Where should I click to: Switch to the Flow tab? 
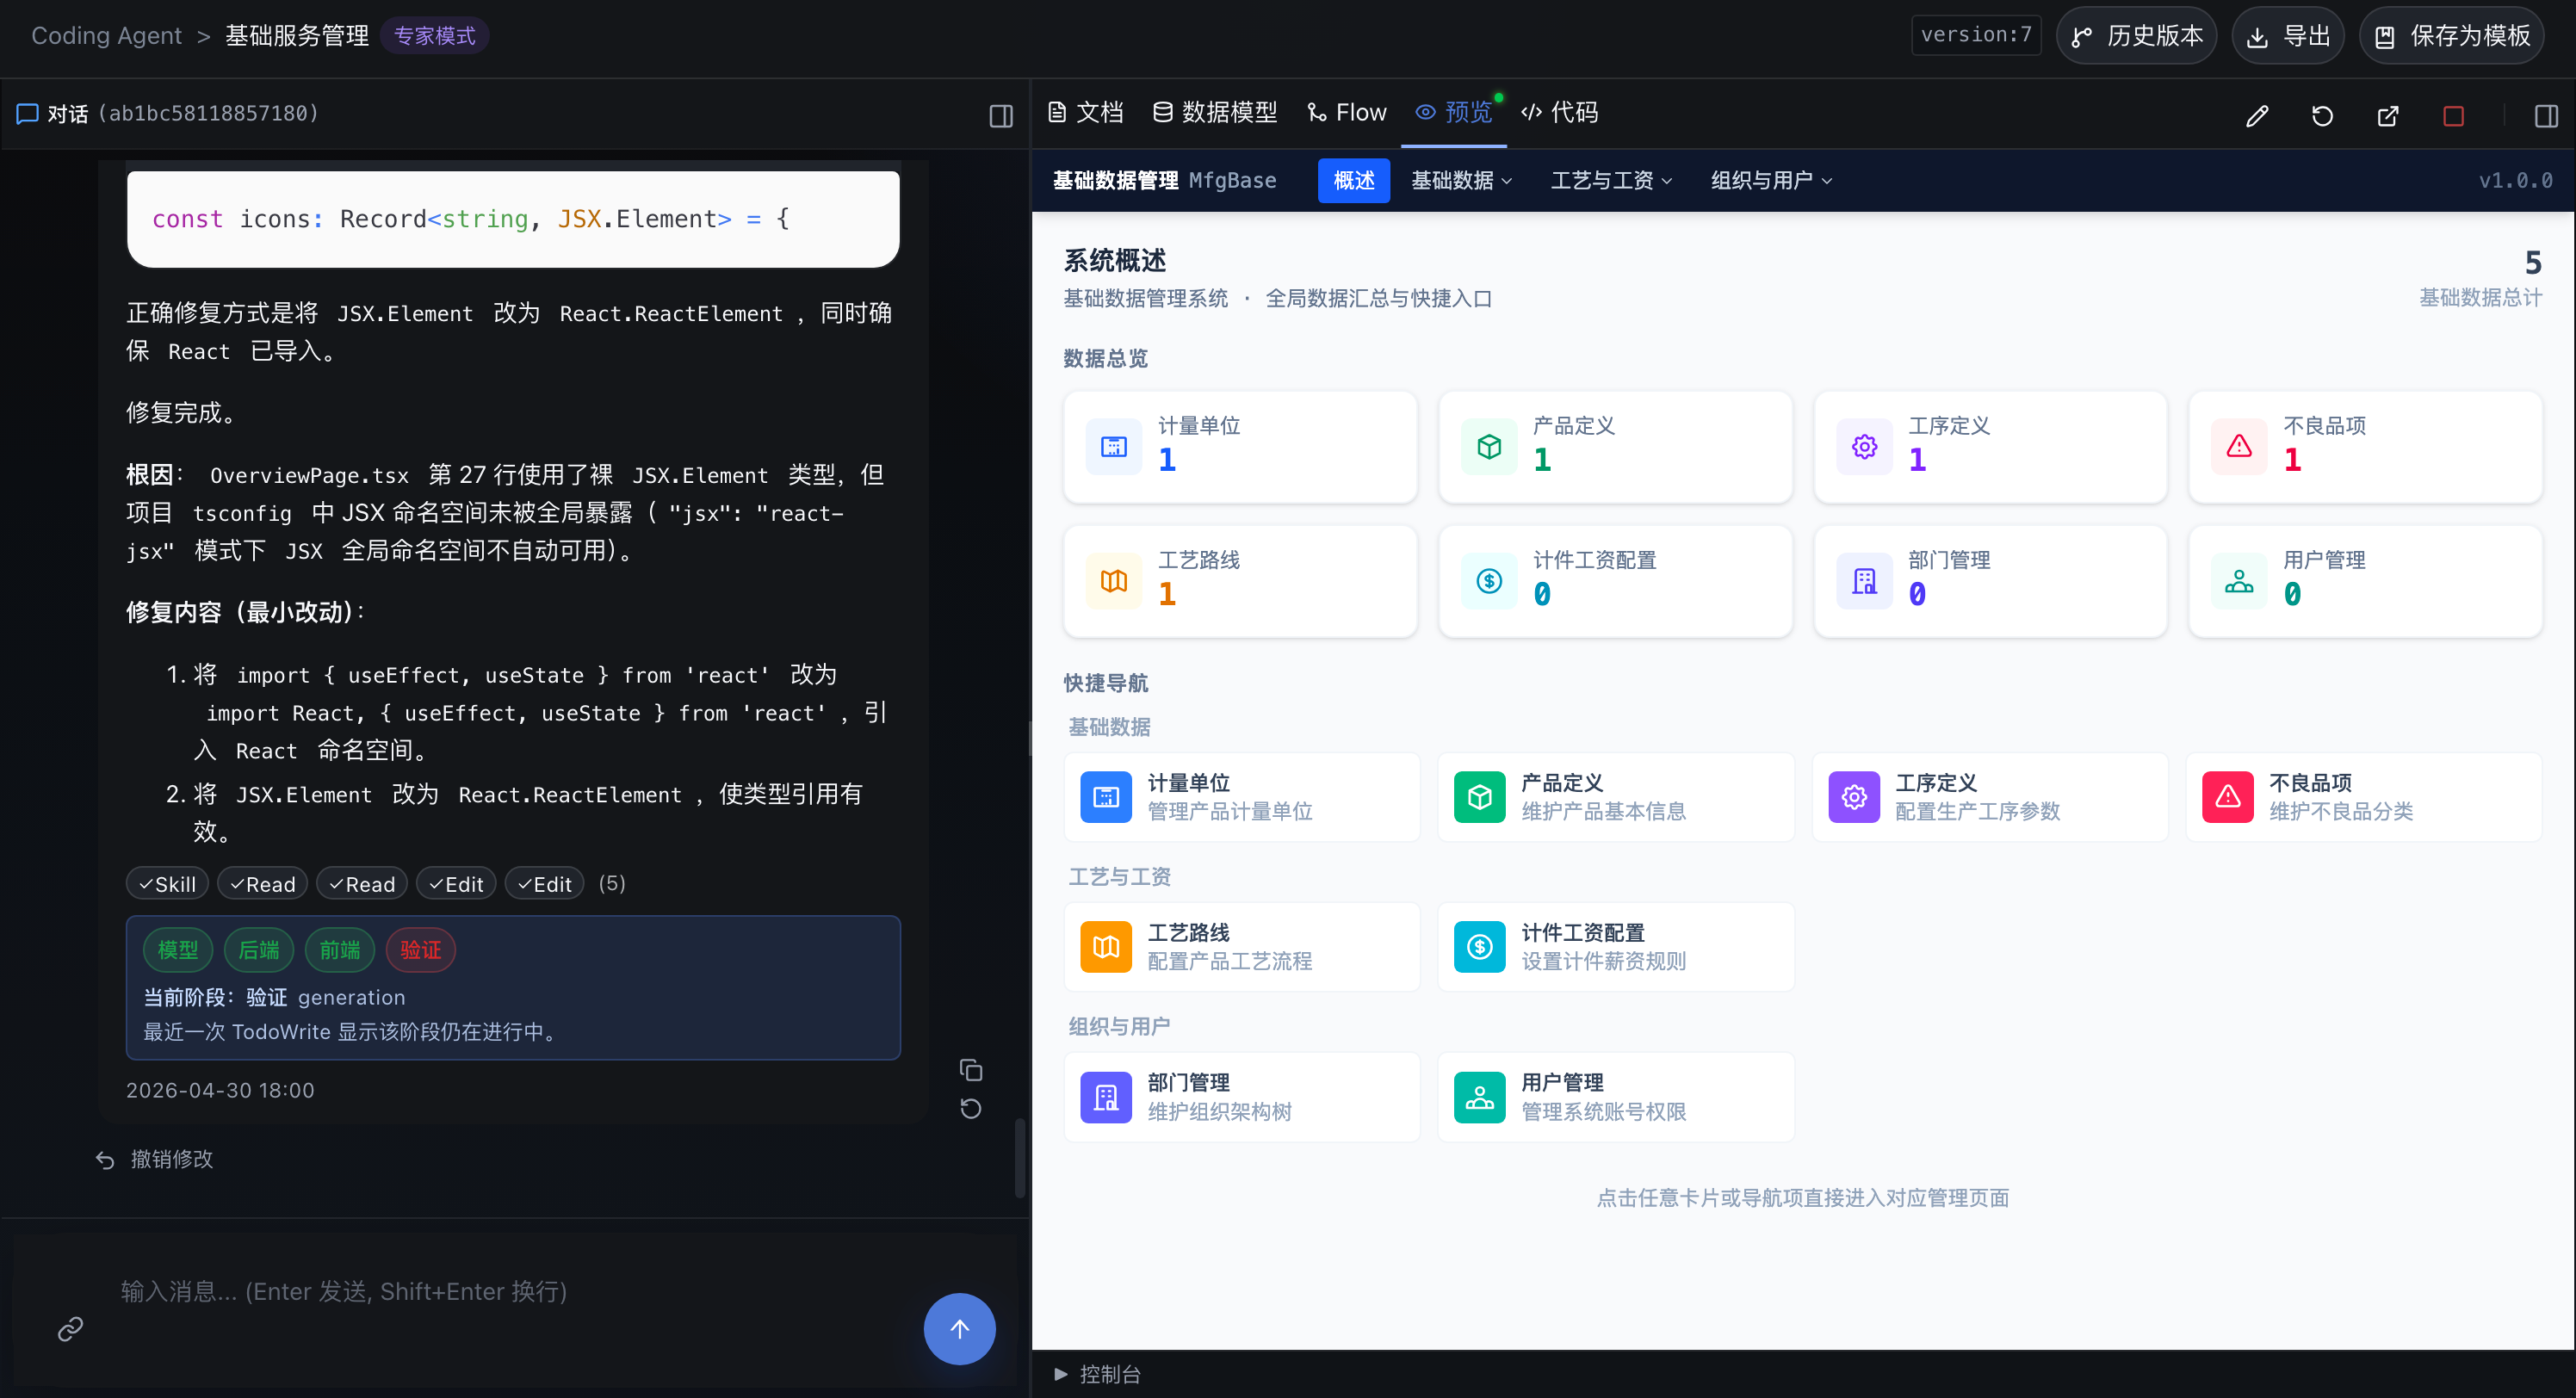(x=1347, y=113)
